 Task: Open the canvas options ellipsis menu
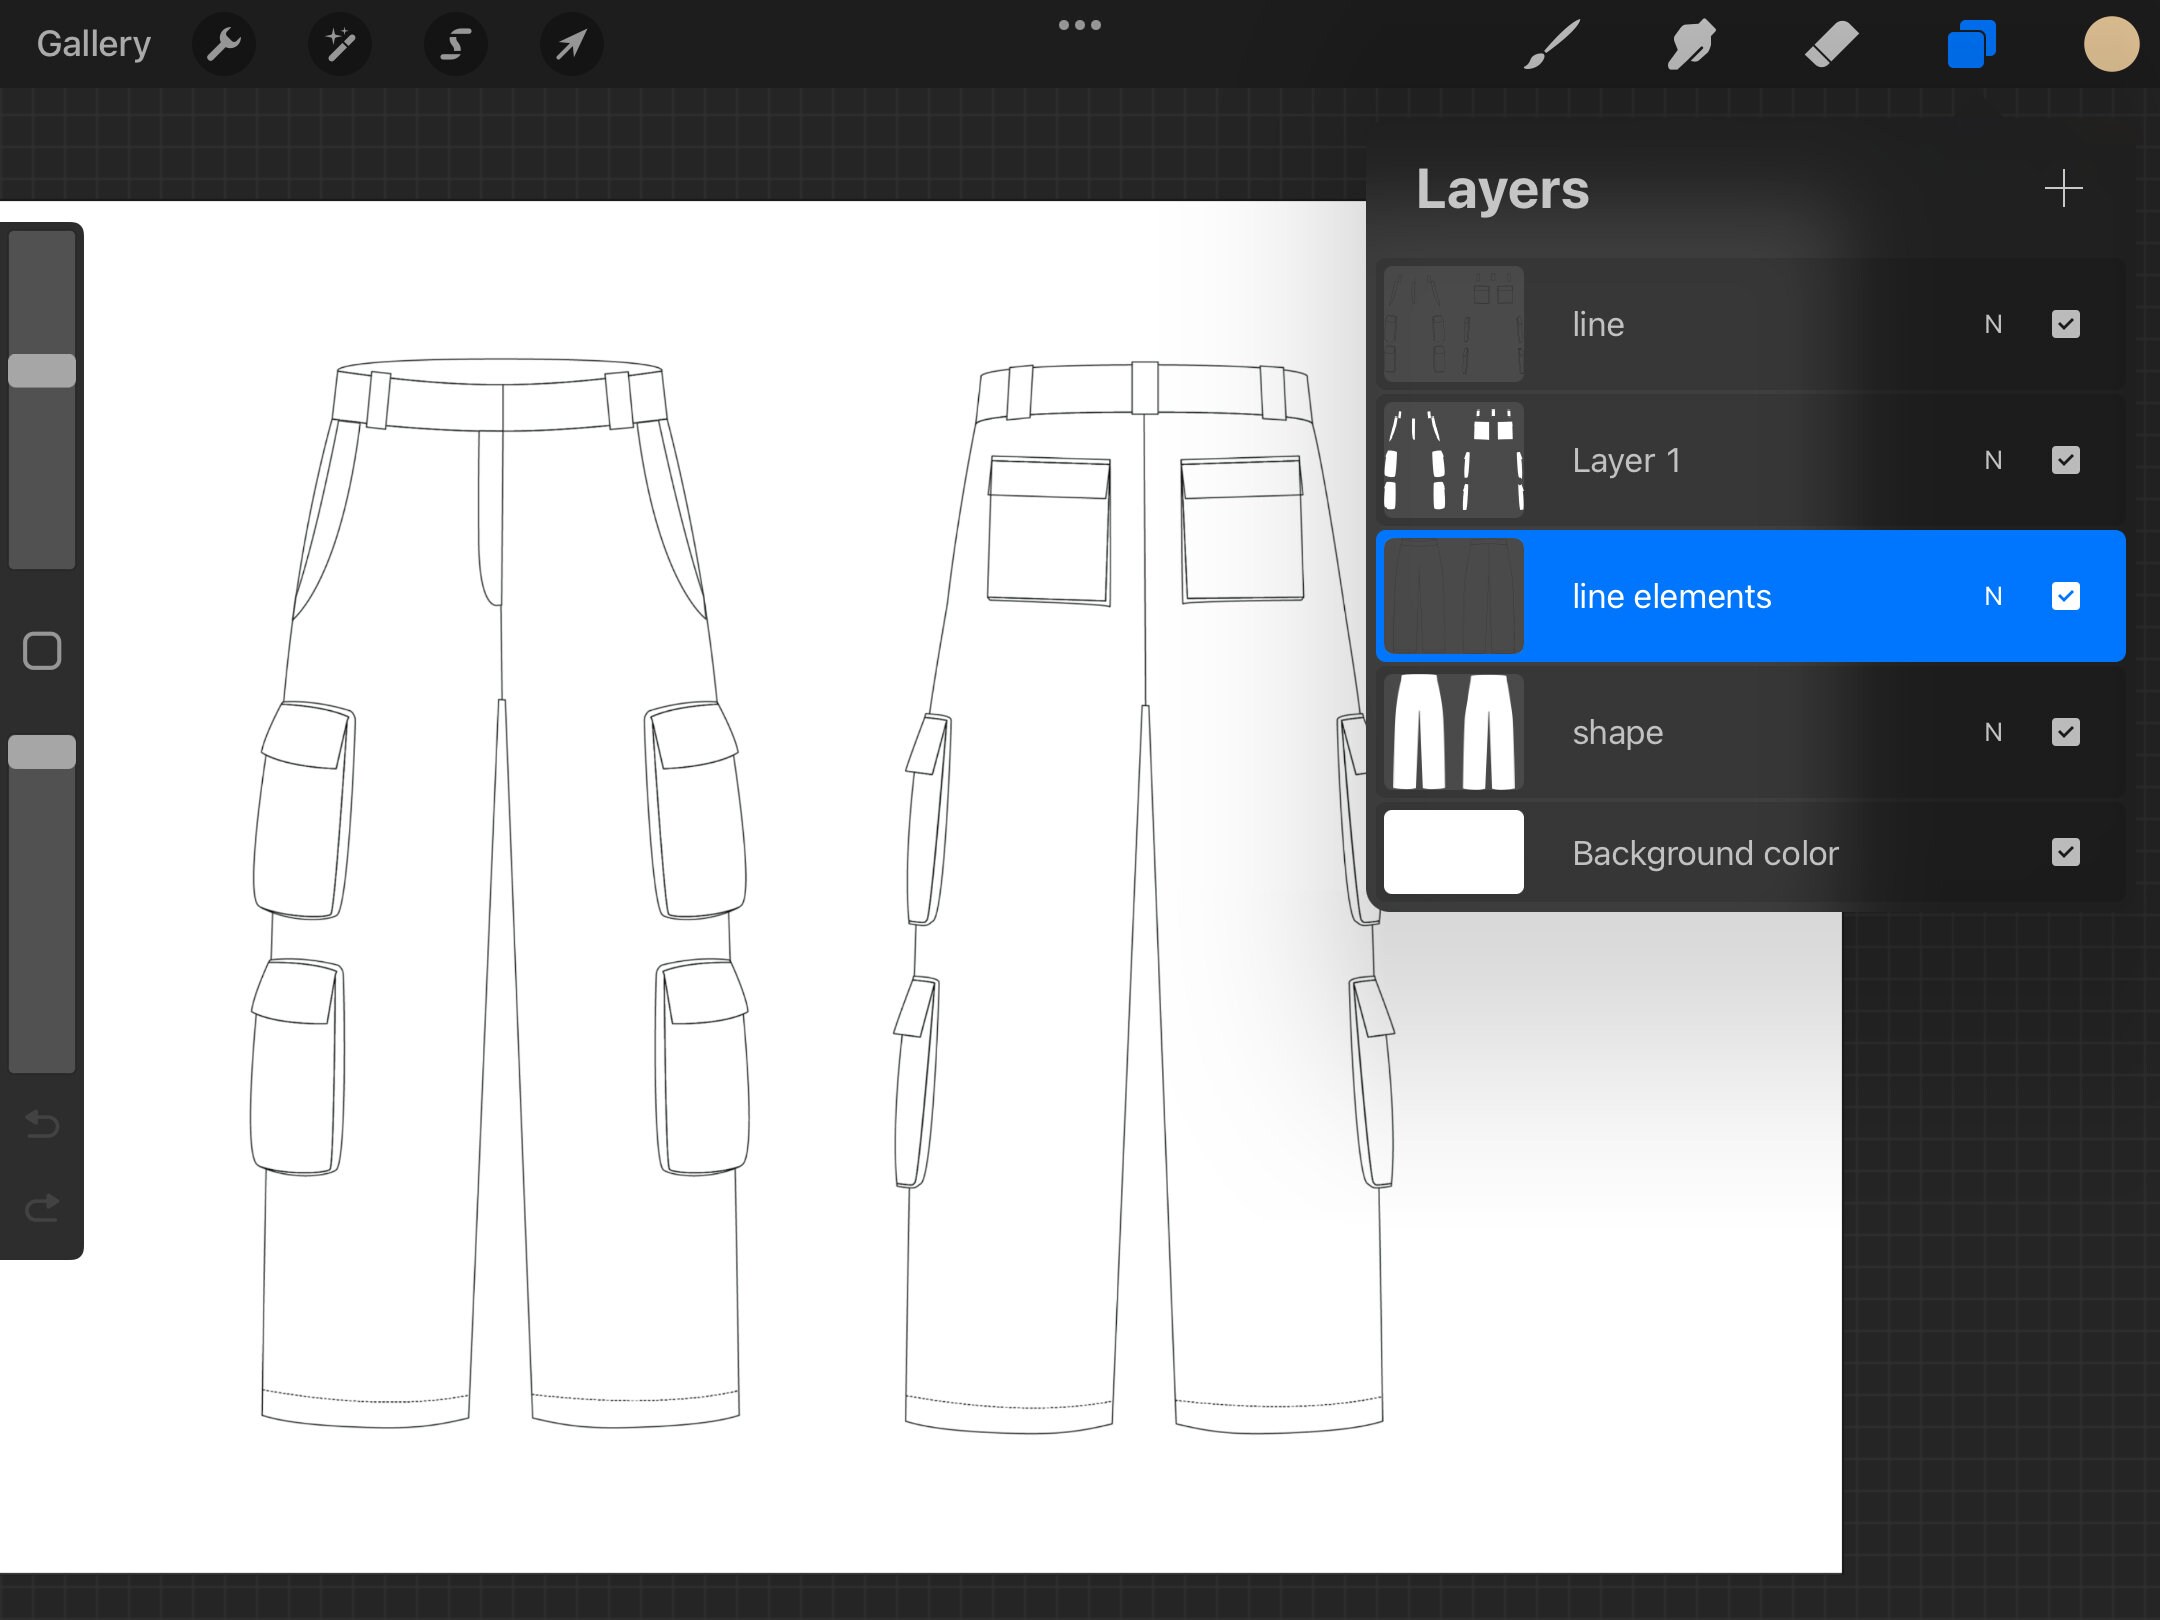pyautogui.click(x=1080, y=25)
